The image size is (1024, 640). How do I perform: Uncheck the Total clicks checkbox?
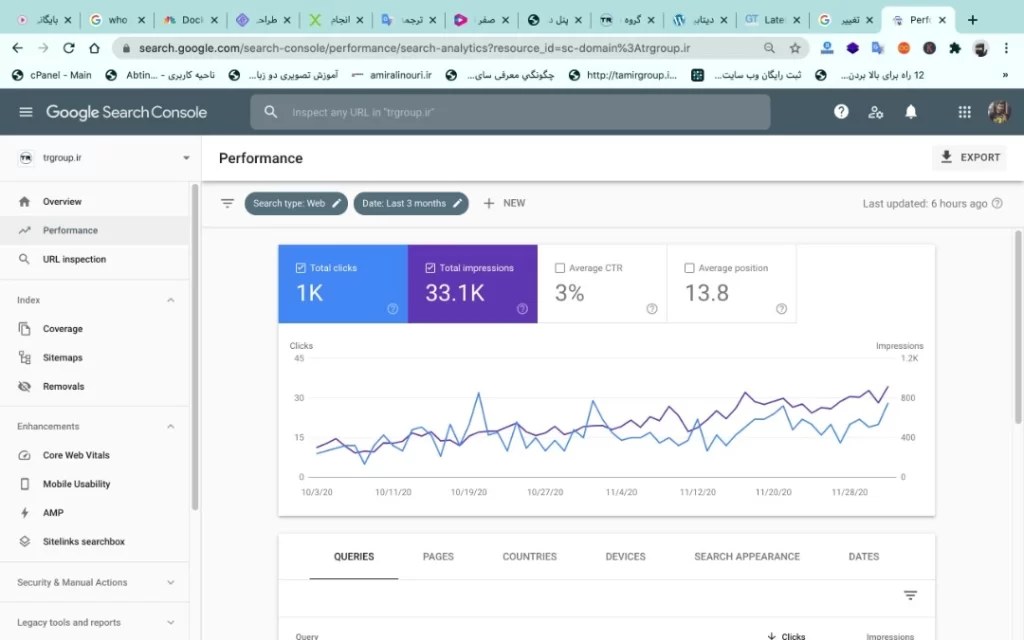click(x=301, y=268)
